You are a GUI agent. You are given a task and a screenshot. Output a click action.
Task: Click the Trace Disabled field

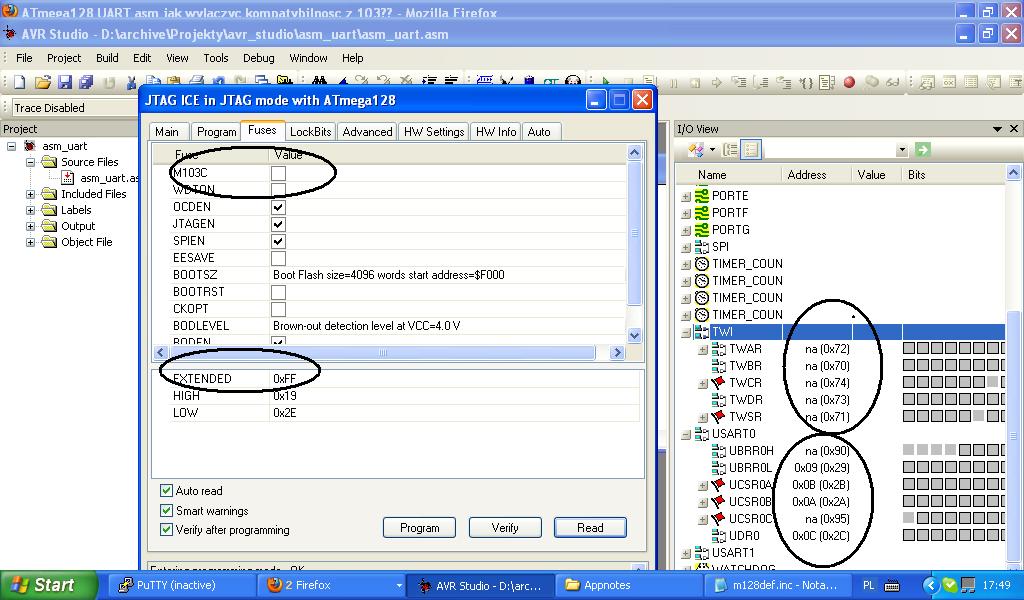(75, 108)
